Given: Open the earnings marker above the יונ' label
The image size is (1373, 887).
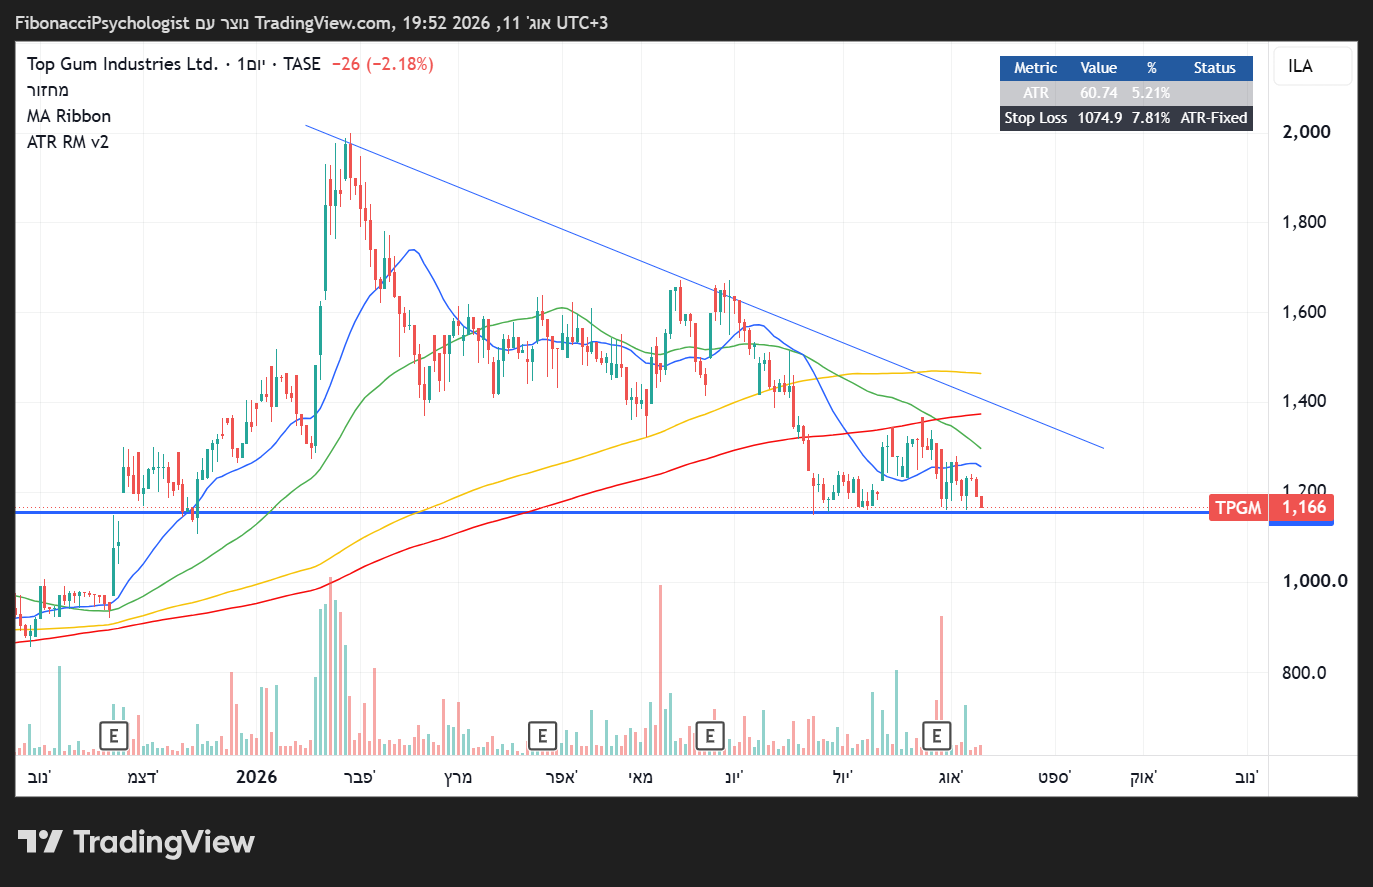Looking at the screenshot, I should pyautogui.click(x=709, y=737).
